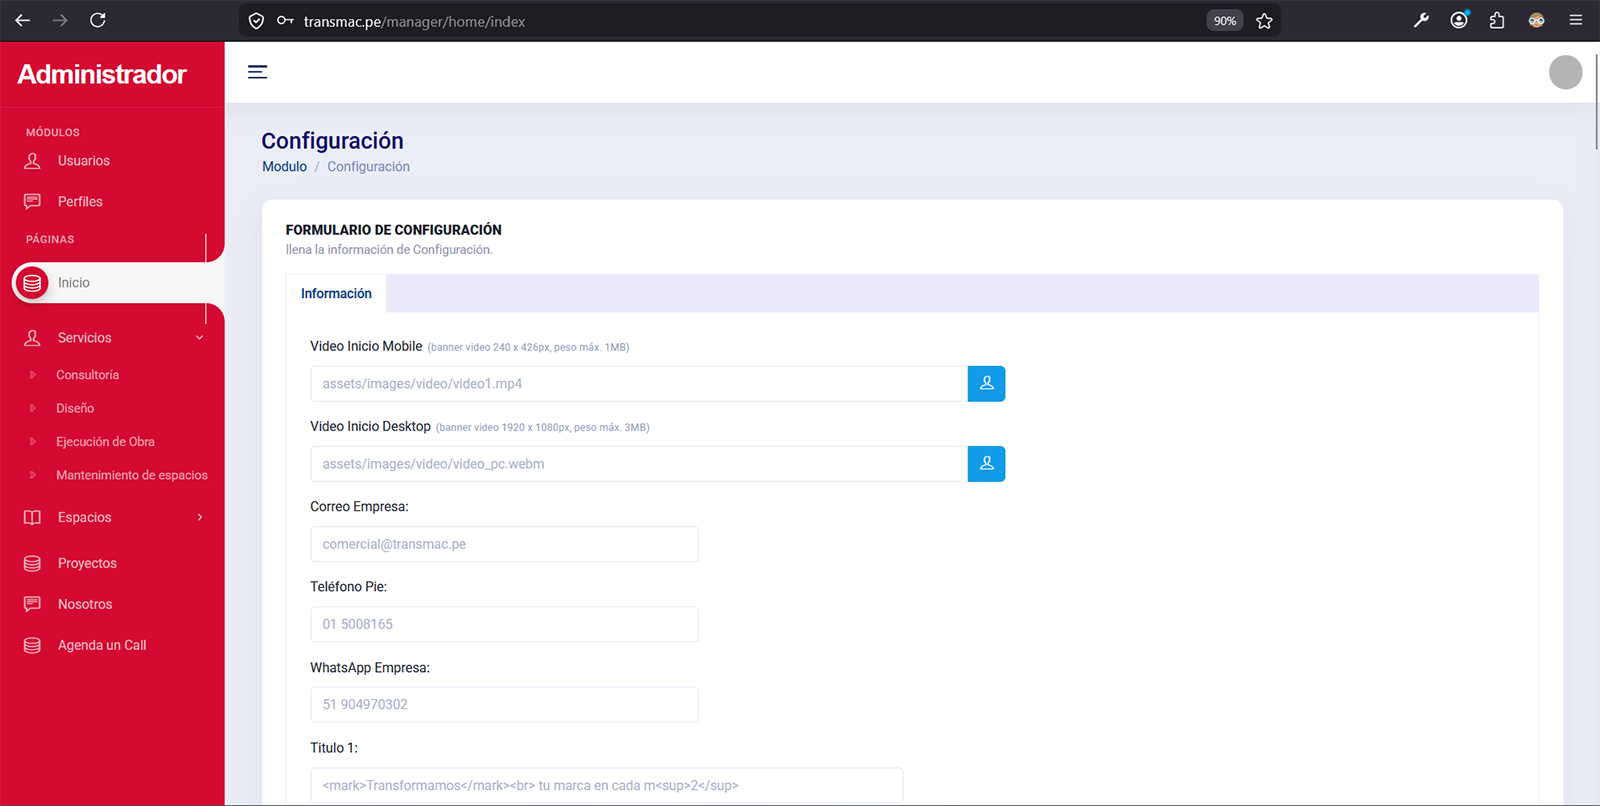This screenshot has height=806, width=1600.
Task: Open the browser application menu
Action: click(1575, 20)
